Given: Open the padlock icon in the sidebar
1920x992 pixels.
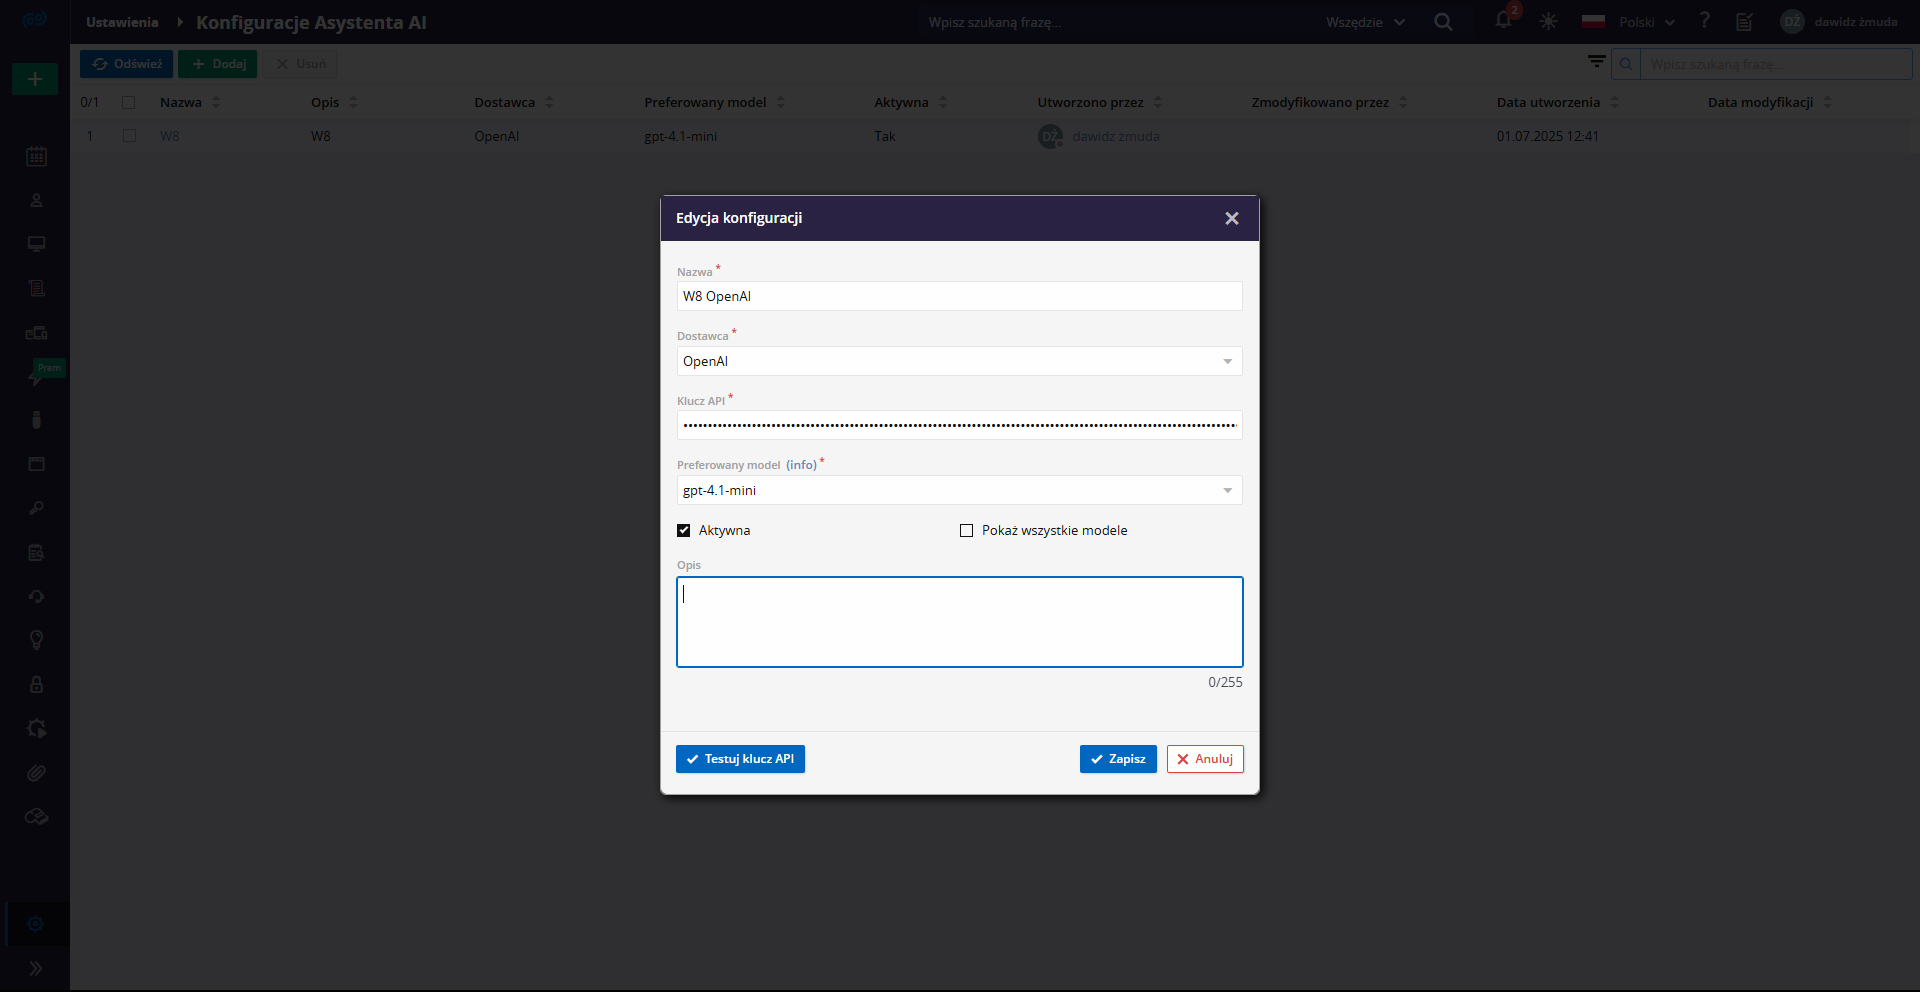Looking at the screenshot, I should [36, 684].
